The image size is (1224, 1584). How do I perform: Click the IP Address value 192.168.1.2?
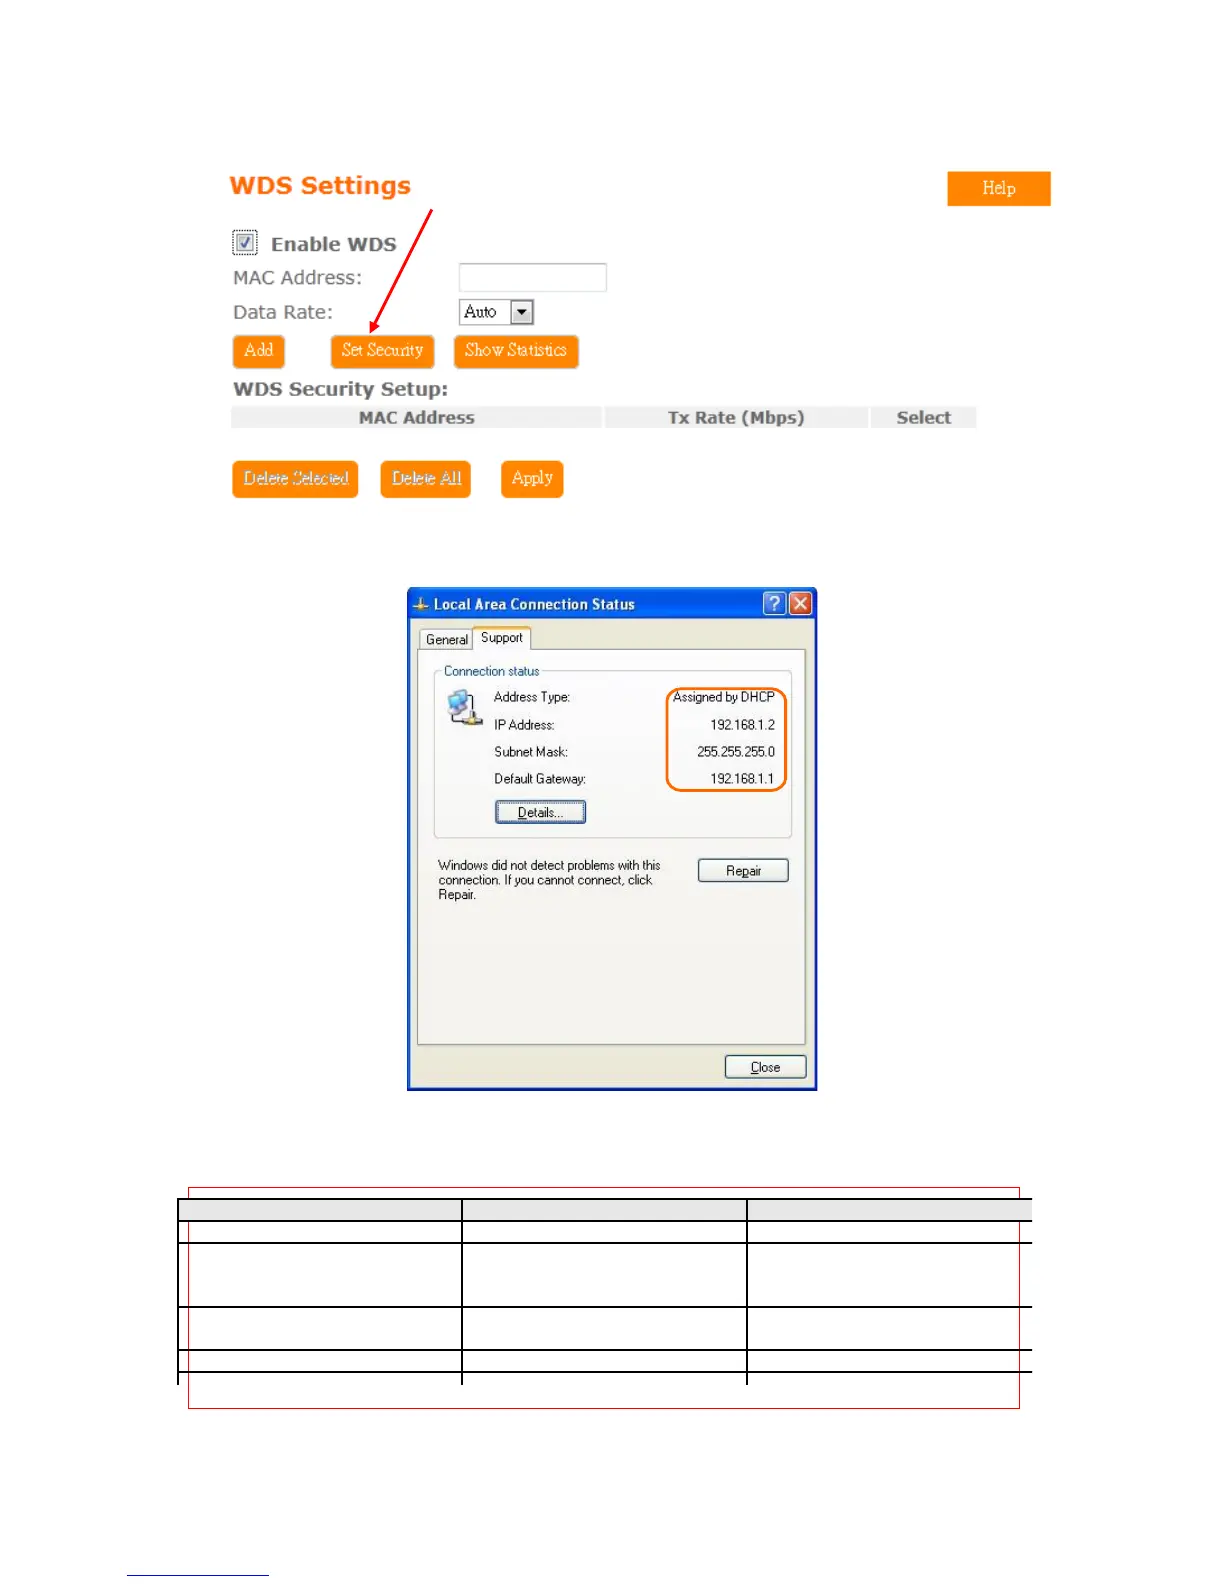point(742,725)
